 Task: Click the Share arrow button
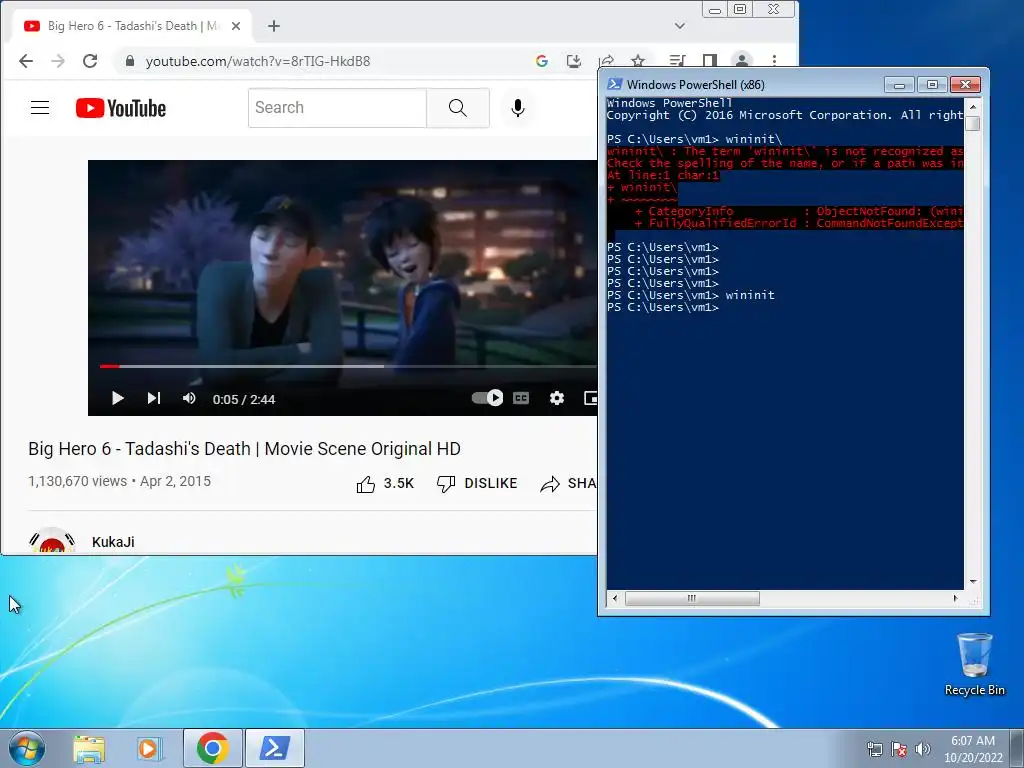[568, 483]
